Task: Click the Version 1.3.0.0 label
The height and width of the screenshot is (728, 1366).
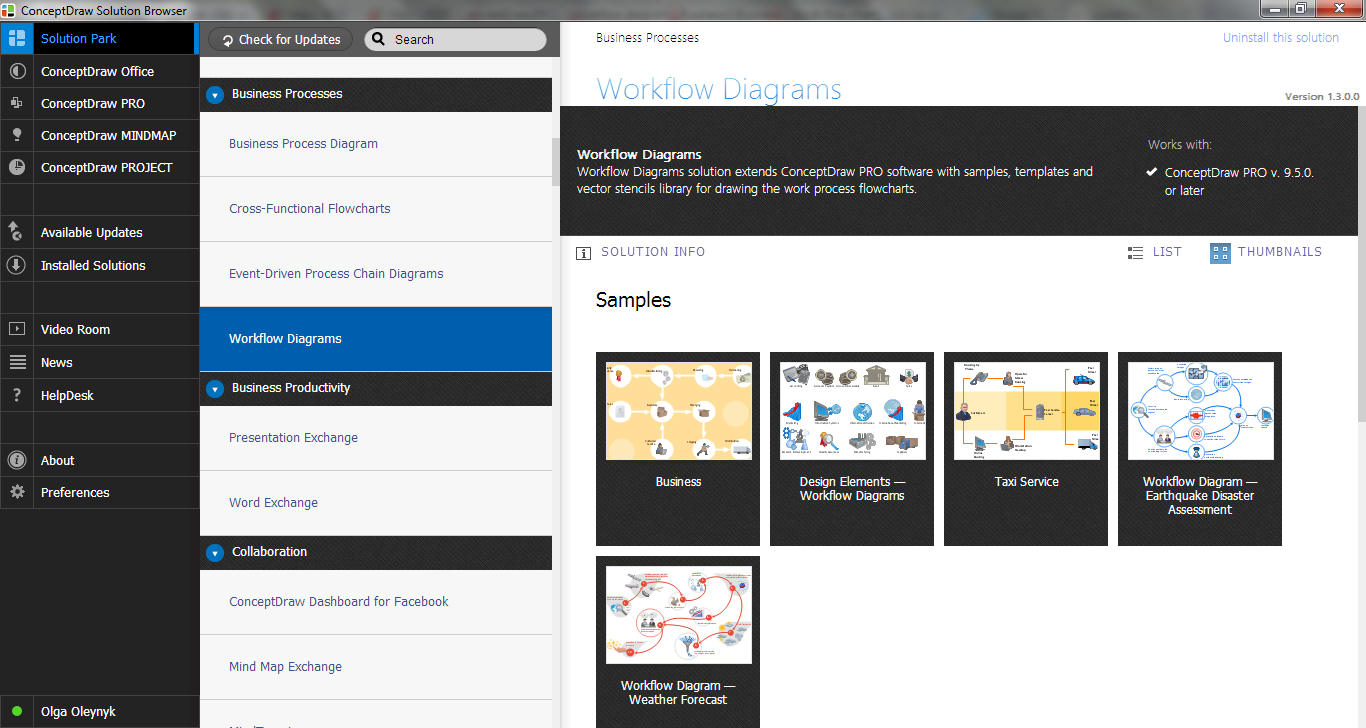Action: [x=1322, y=97]
